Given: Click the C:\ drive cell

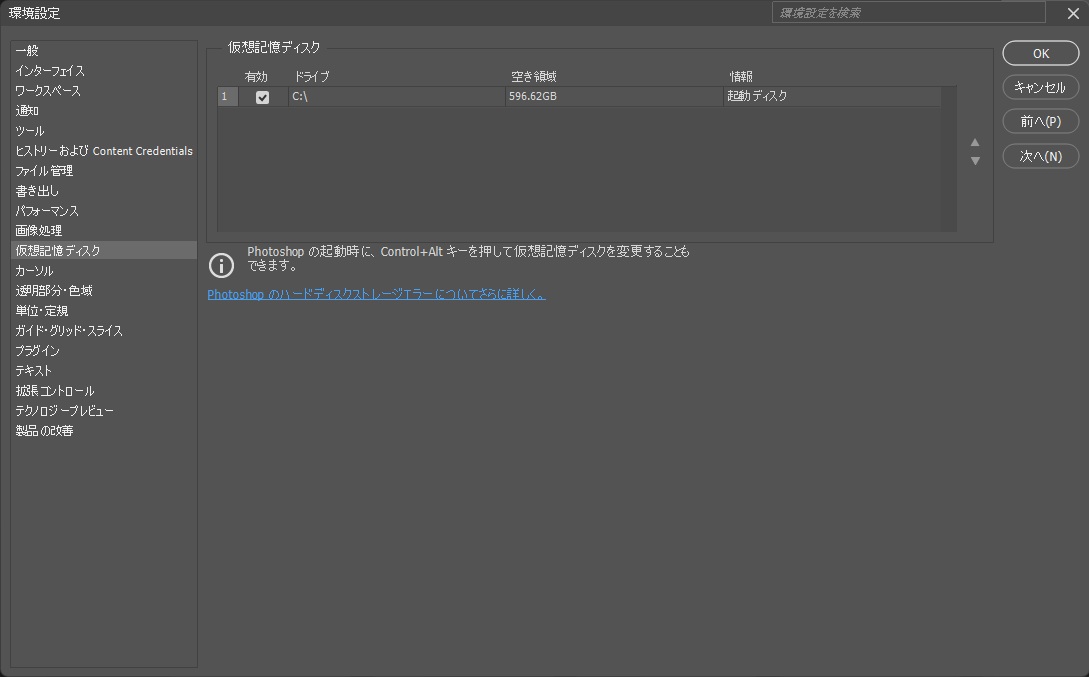Looking at the screenshot, I should click(397, 97).
